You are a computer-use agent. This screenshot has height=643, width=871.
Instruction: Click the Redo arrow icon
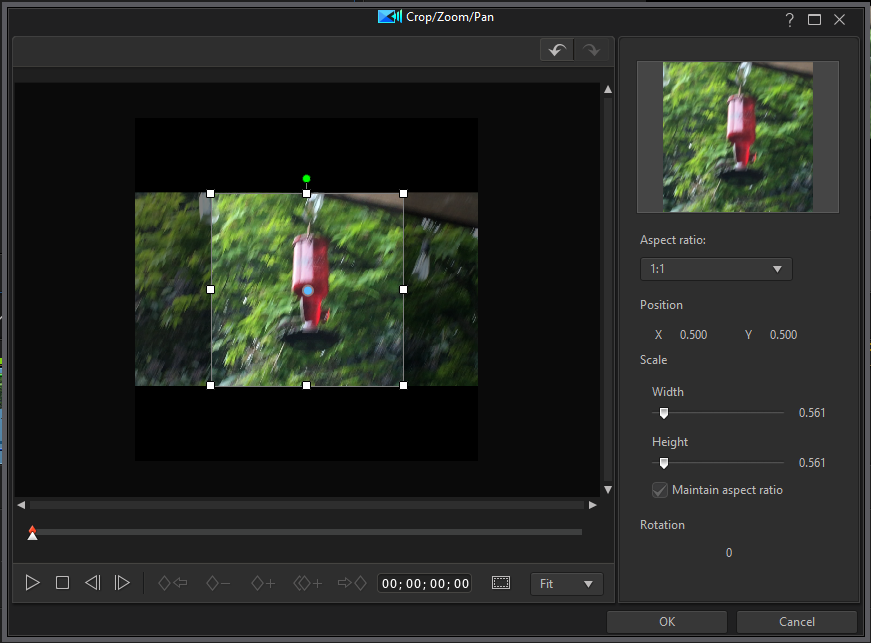tap(591, 50)
